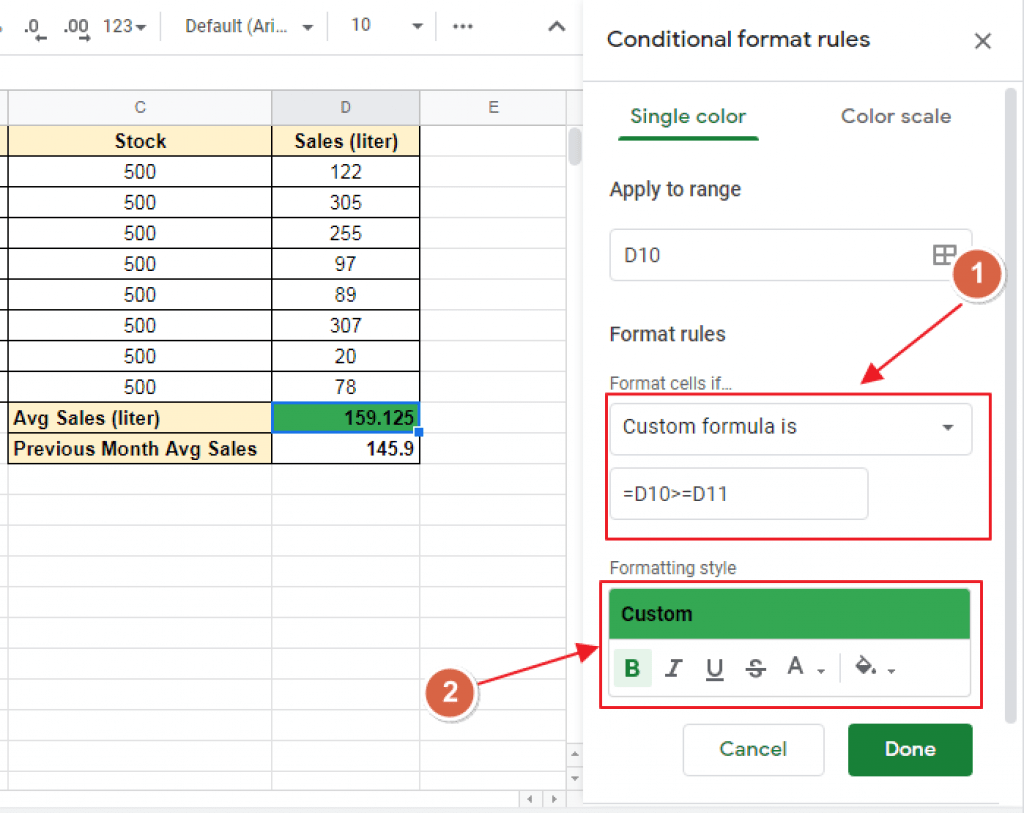Click the more toolbar options ellipsis
Screen dimensions: 1024x813
(462, 27)
